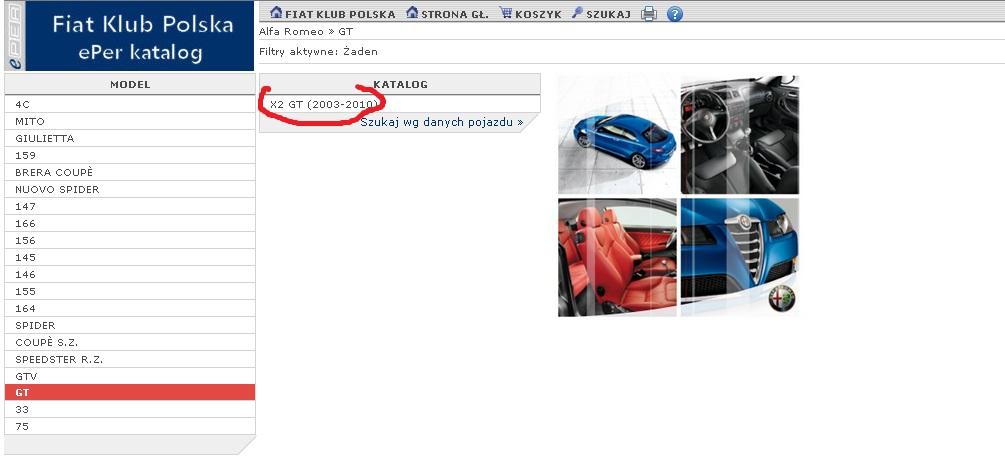Select model 146 in the list
This screenshot has width=1005, height=476.
pos(130,274)
